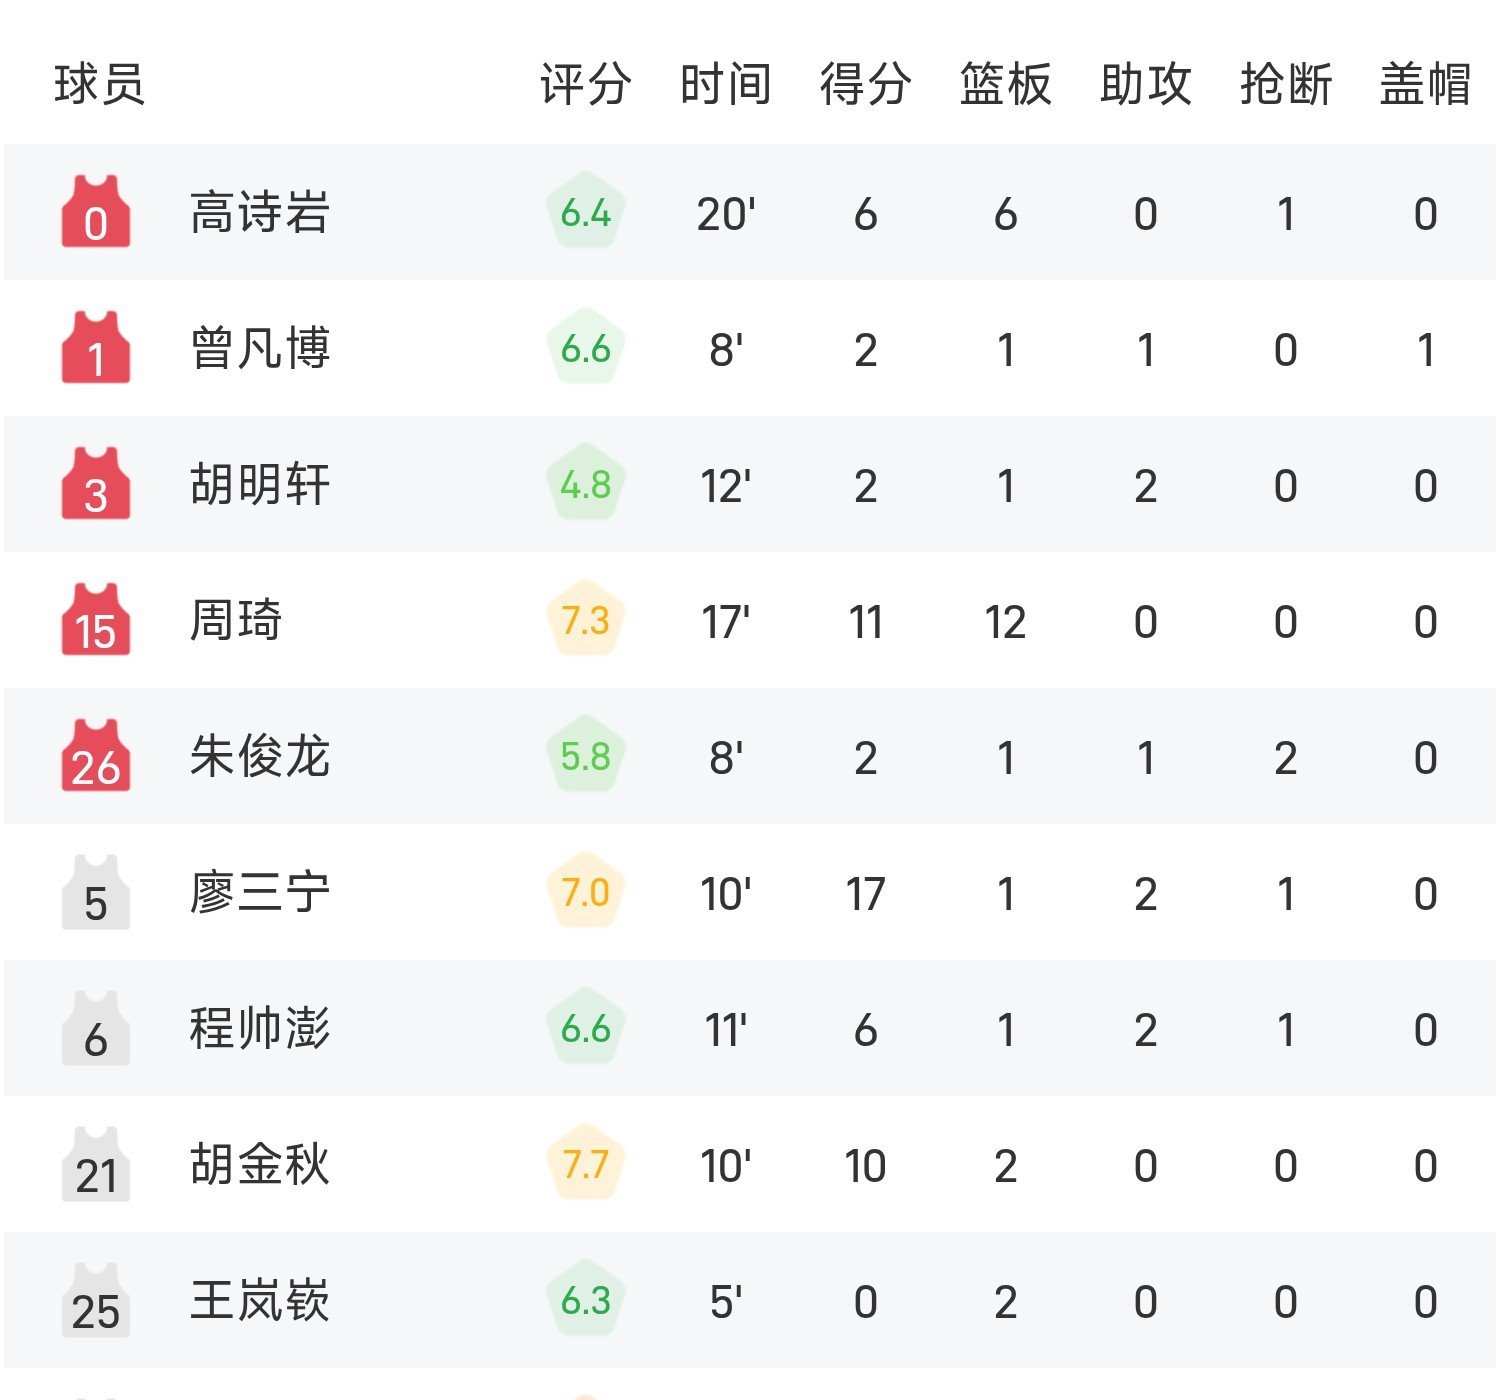The width and height of the screenshot is (1500, 1400).
Task: Tap the gray number 25 jersey icon
Action: (x=96, y=1300)
